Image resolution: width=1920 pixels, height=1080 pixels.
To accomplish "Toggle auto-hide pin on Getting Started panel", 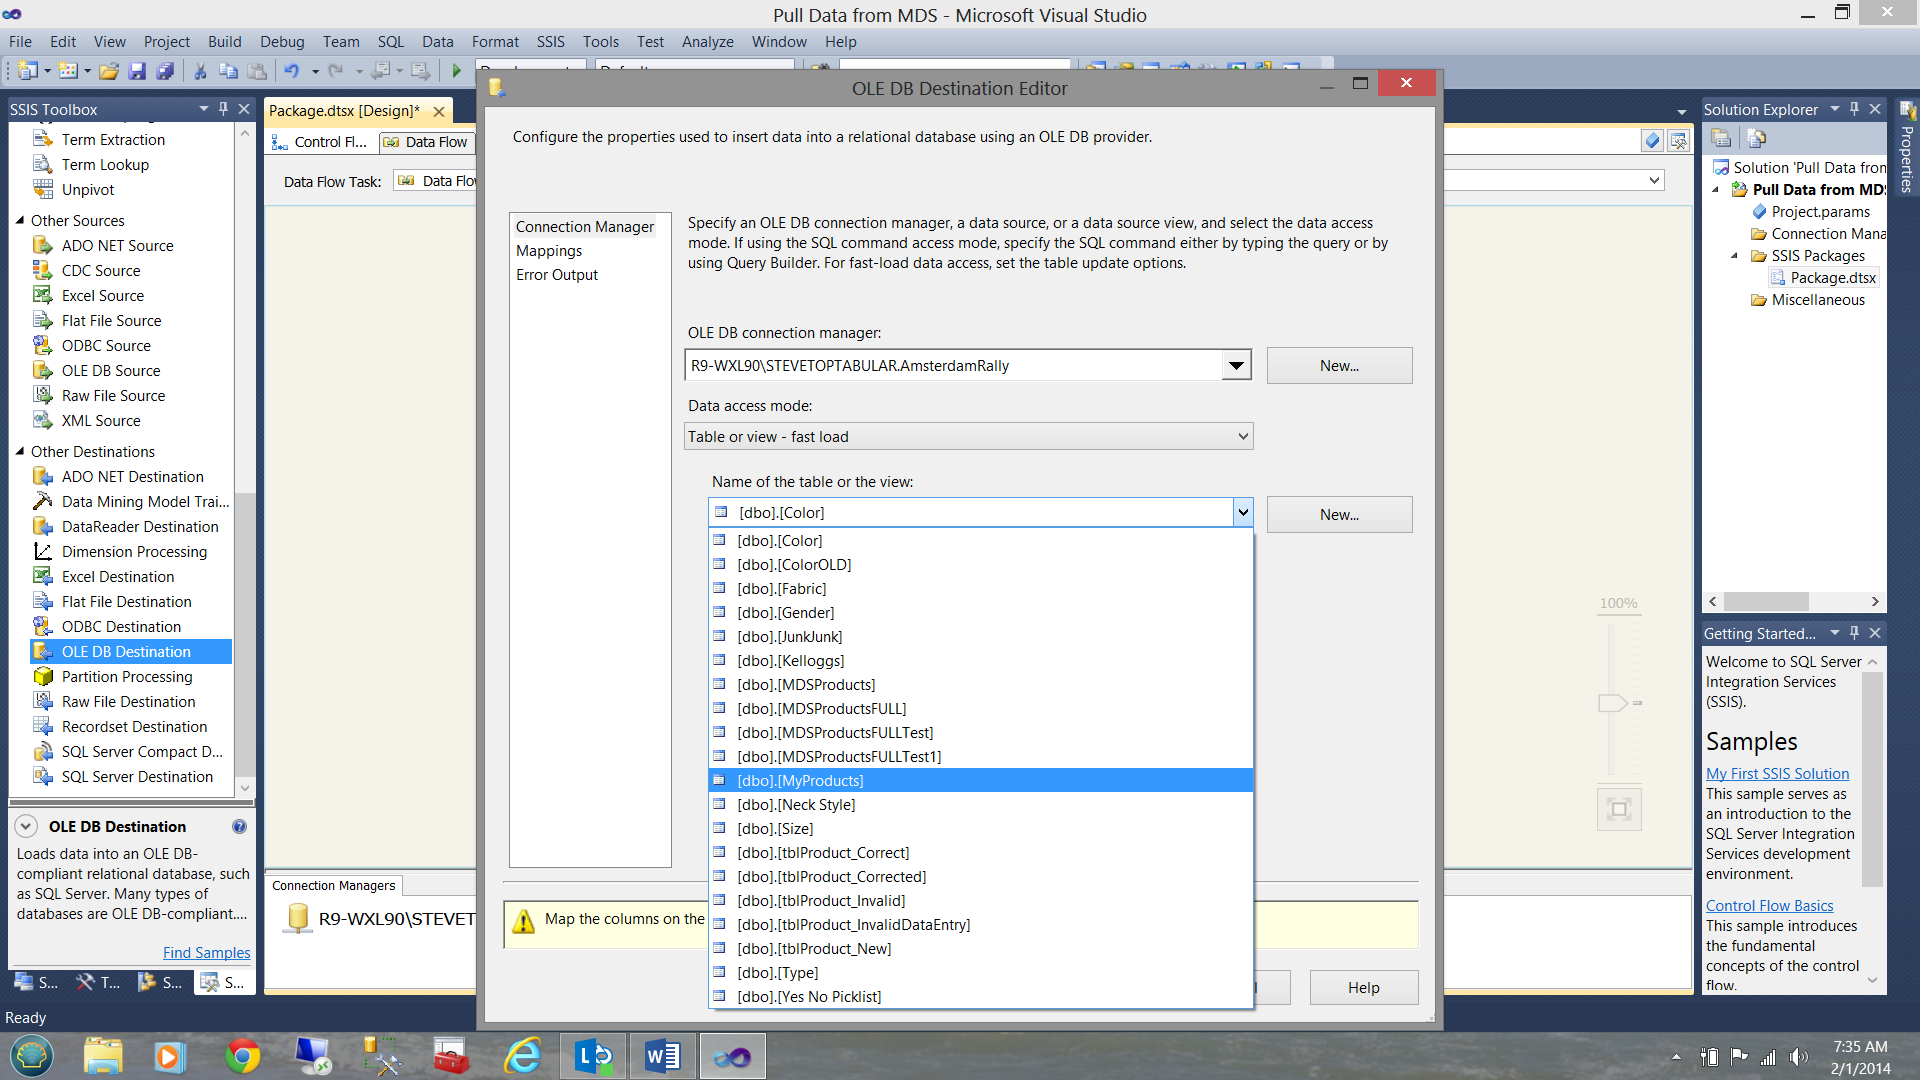I will pyautogui.click(x=1854, y=633).
